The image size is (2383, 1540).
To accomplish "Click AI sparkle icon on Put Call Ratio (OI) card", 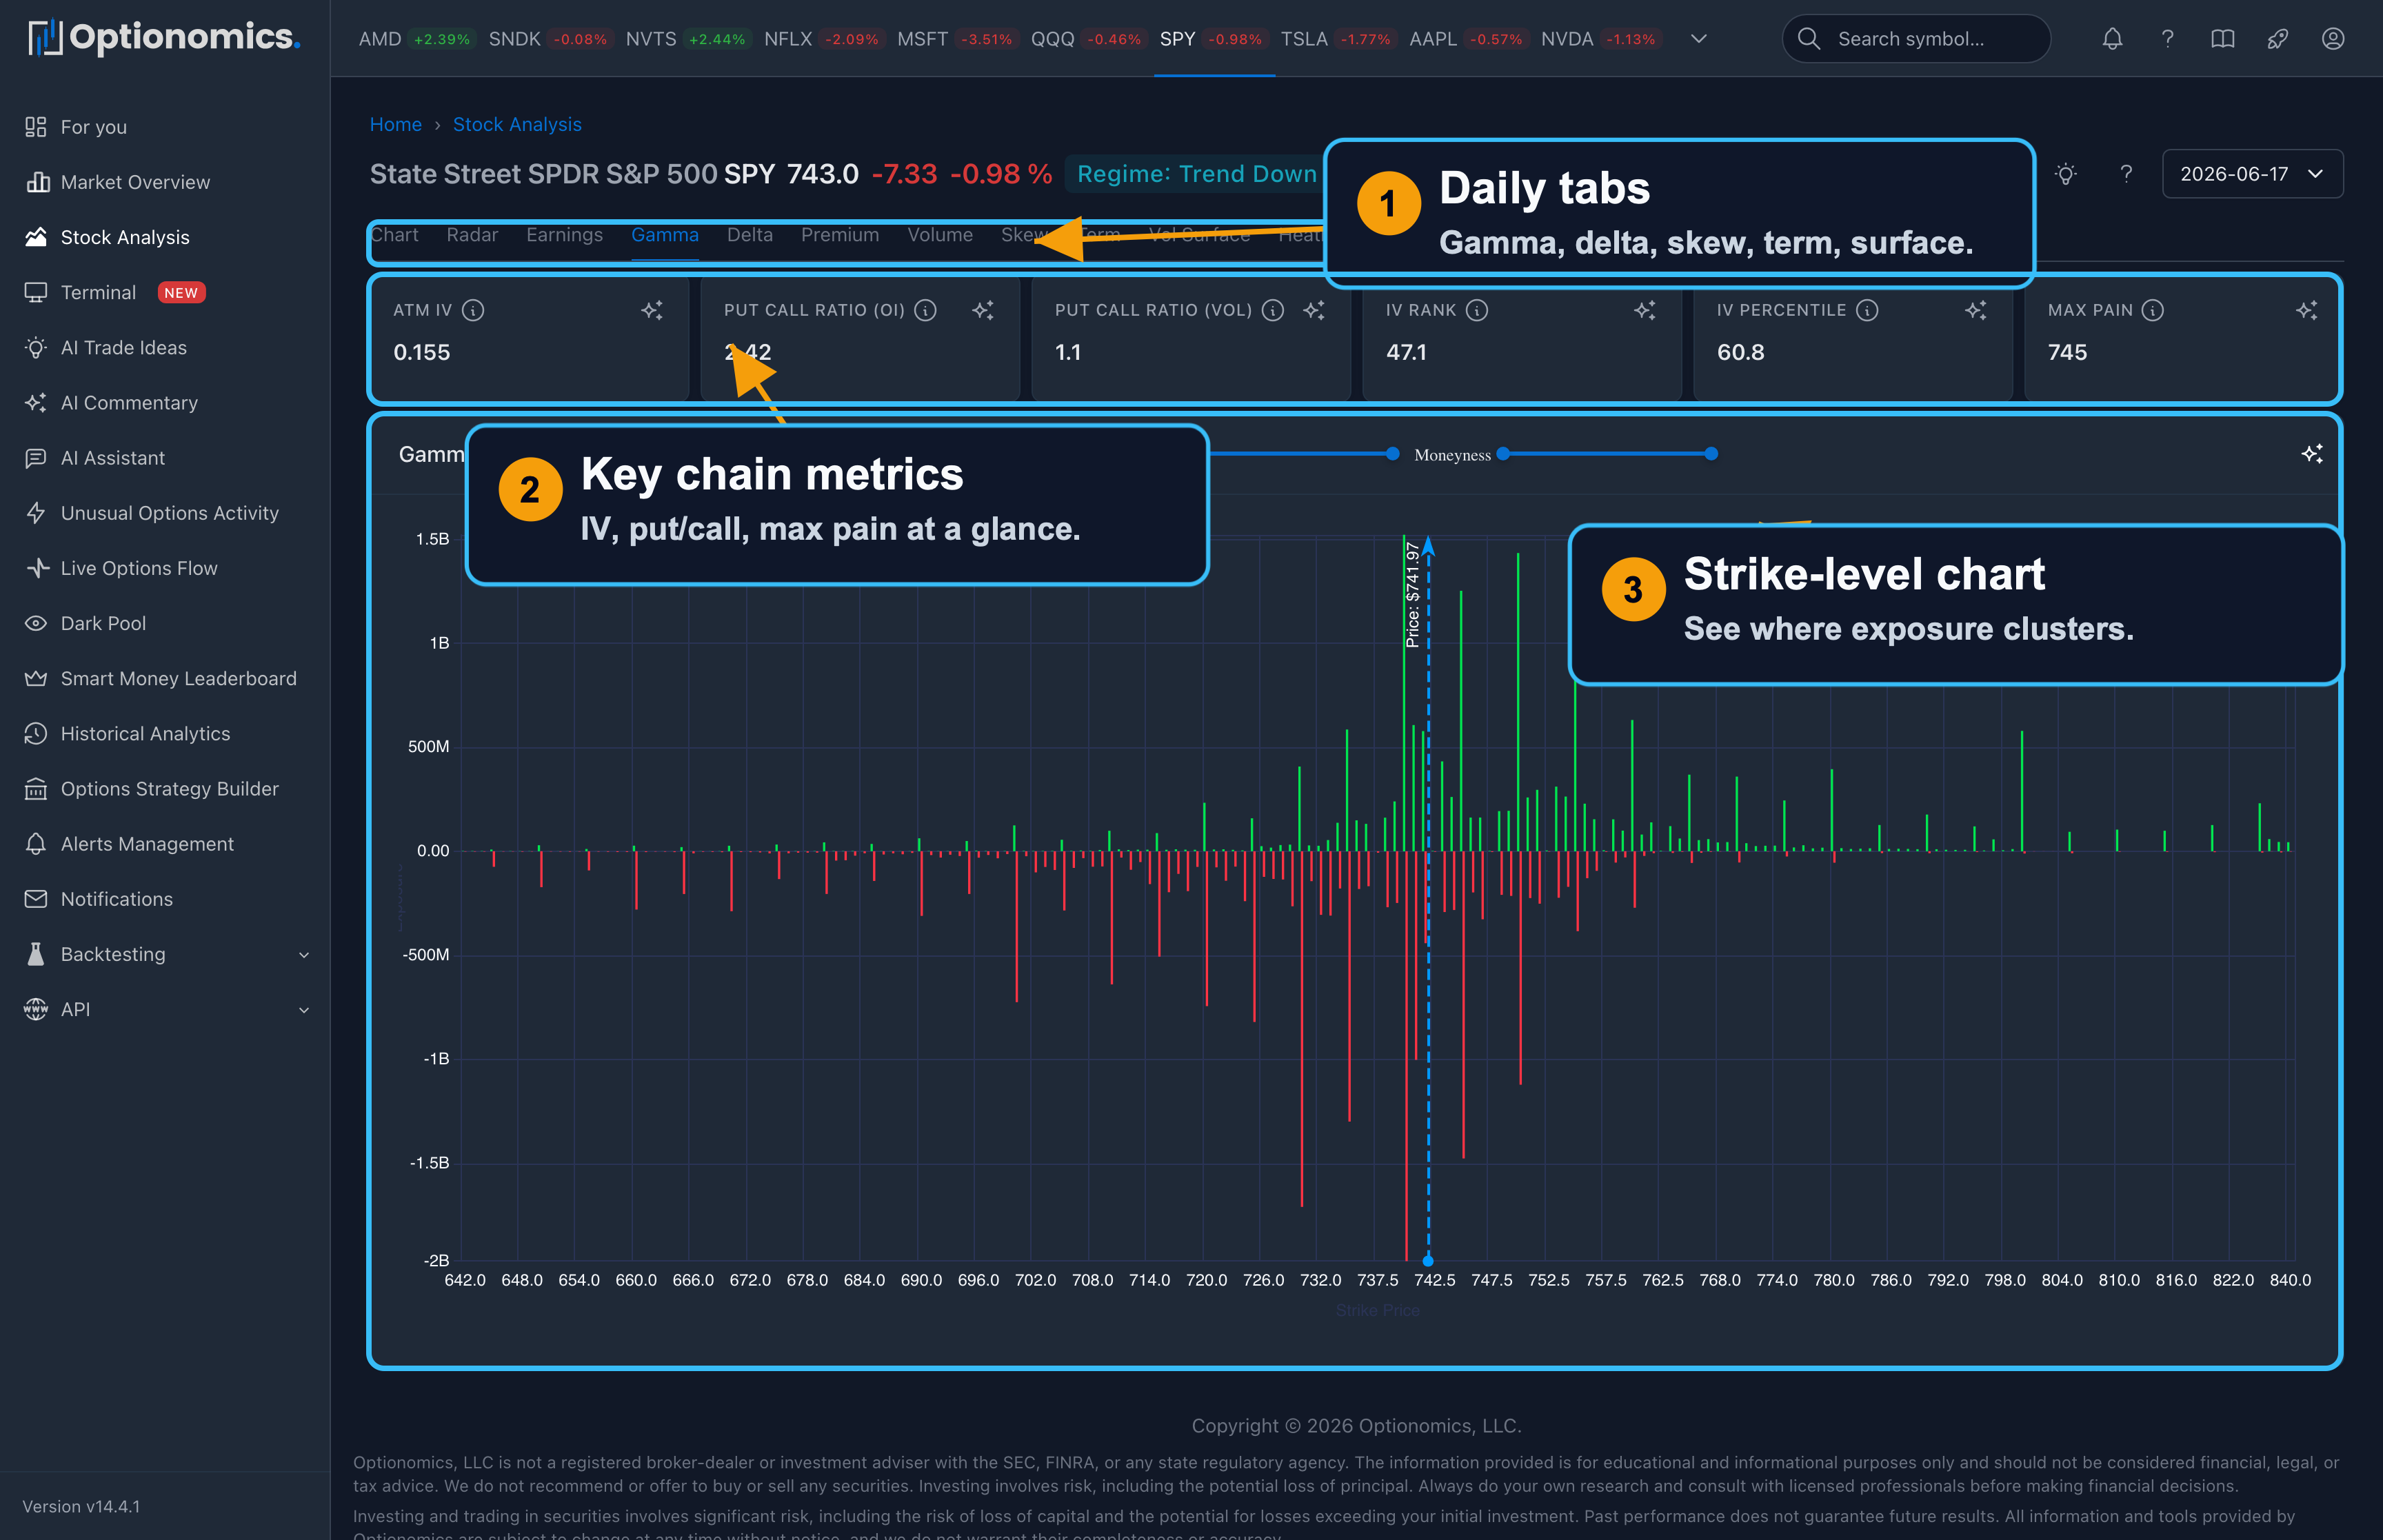I will click(983, 310).
